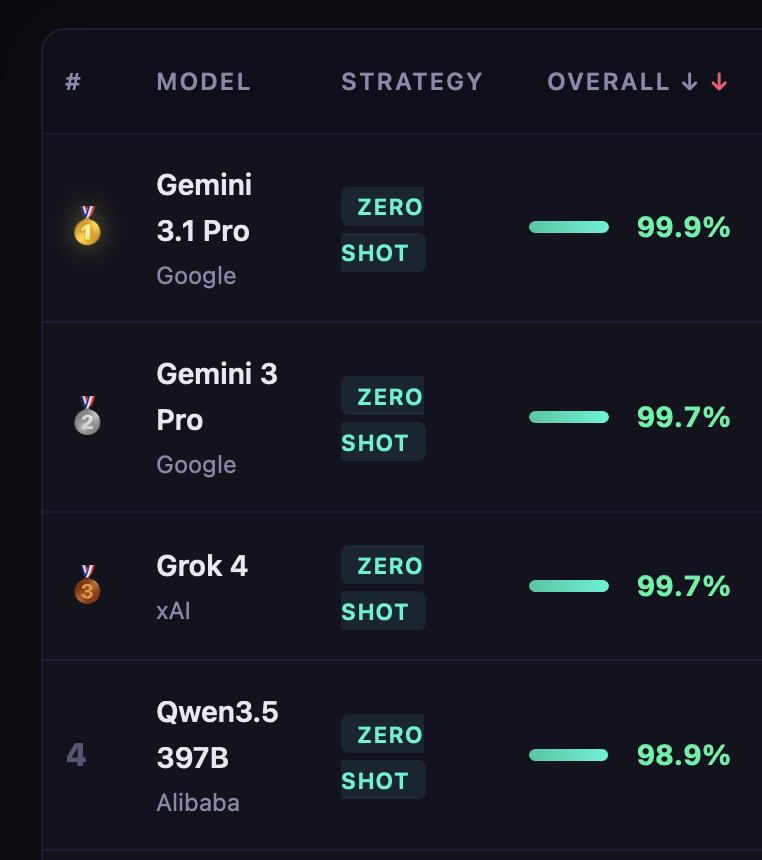Sort by the OVERALL column header

(608, 82)
